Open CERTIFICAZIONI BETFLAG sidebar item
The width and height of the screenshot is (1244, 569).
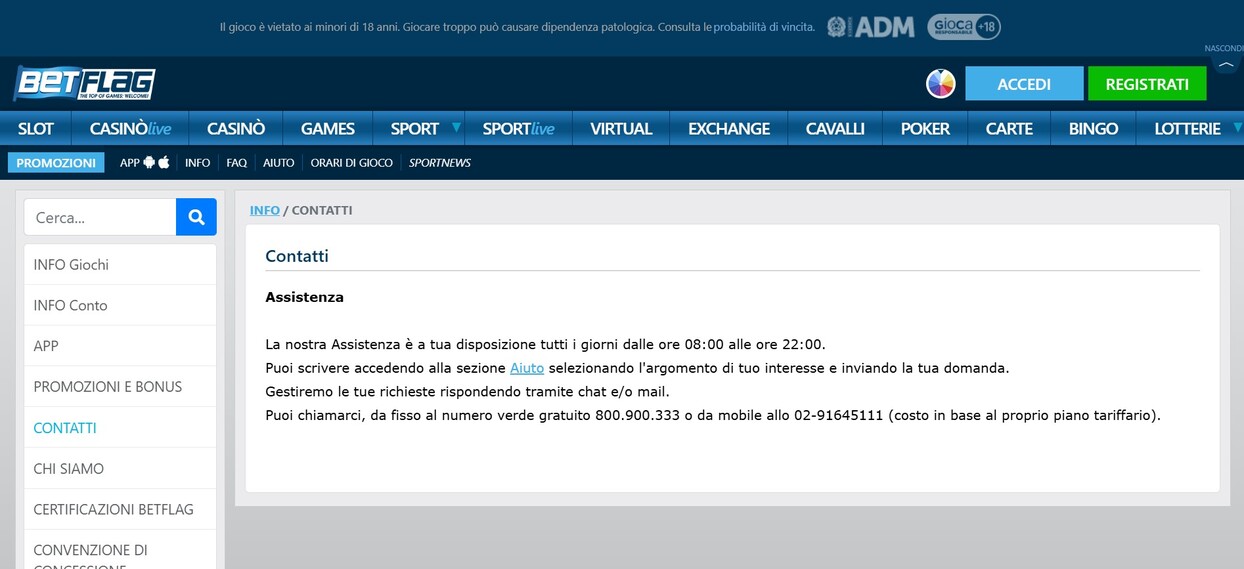120,509
